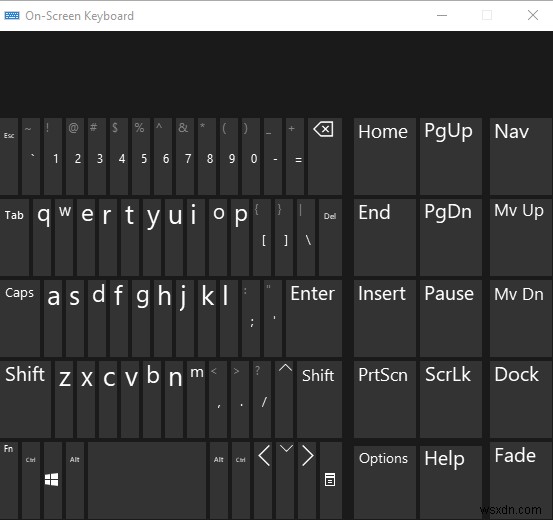Click the minus and underscore key
Screen dimensions: 553x520
coord(273,156)
